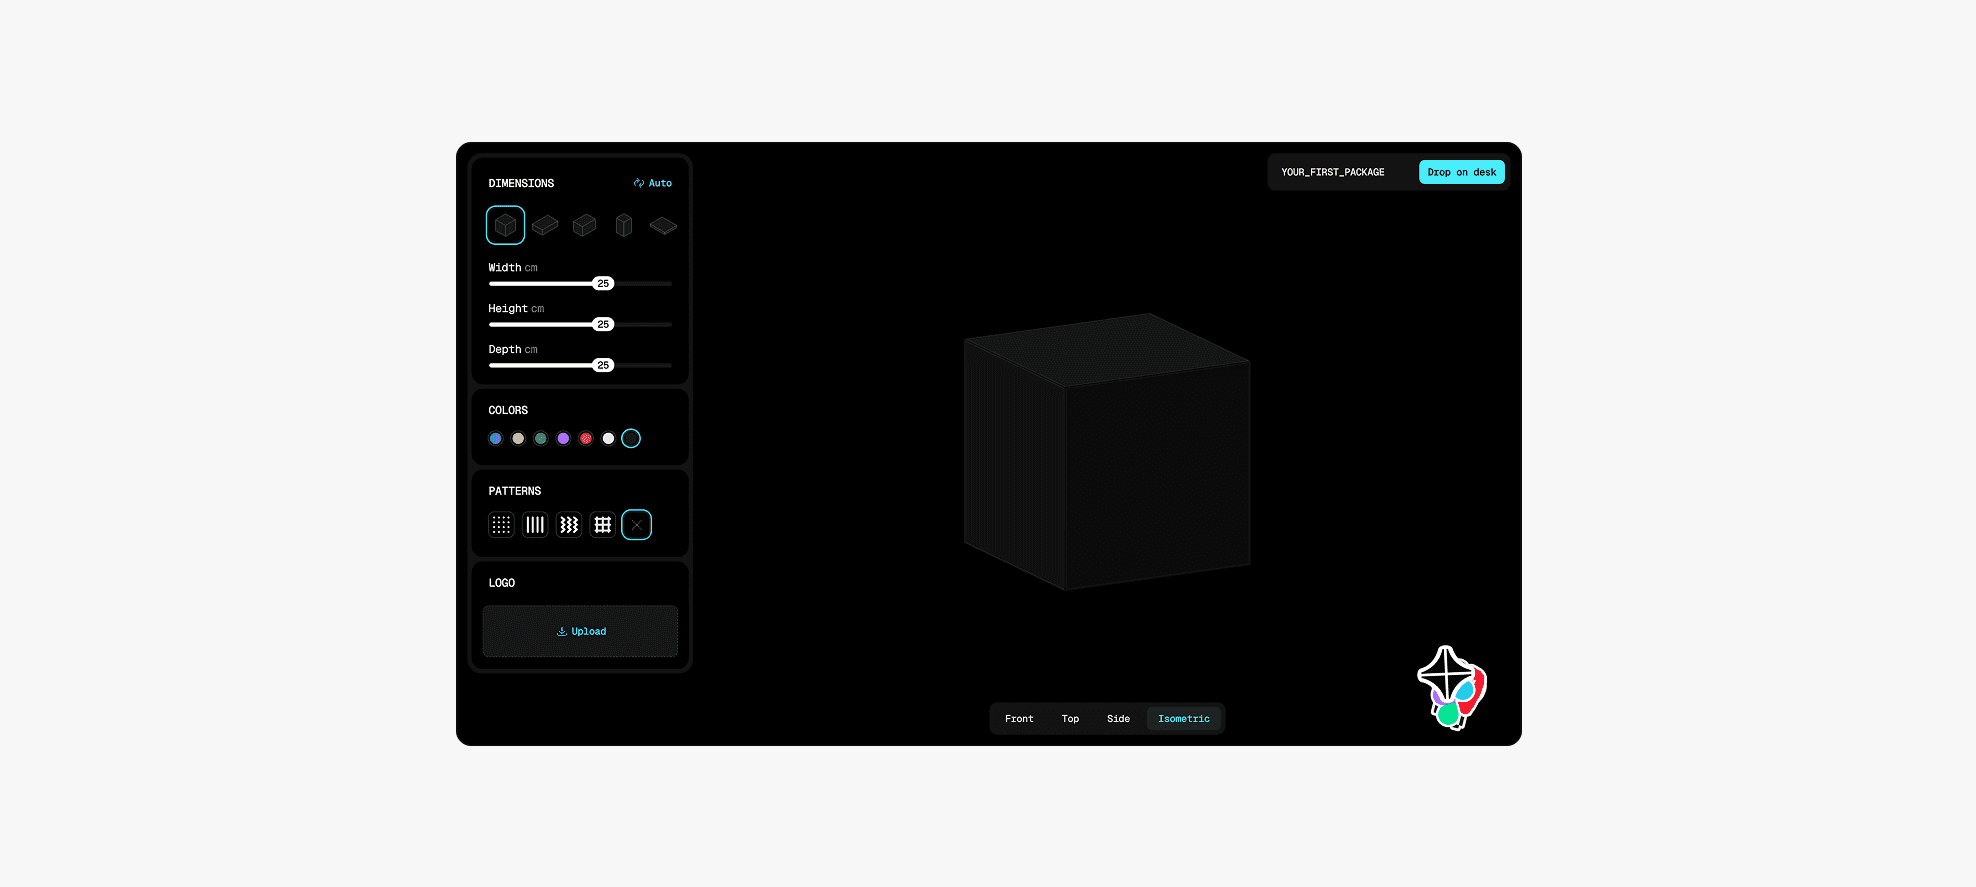Select the cube box shape preset
Viewport: 1976px width, 887px height.
pyautogui.click(x=505, y=225)
